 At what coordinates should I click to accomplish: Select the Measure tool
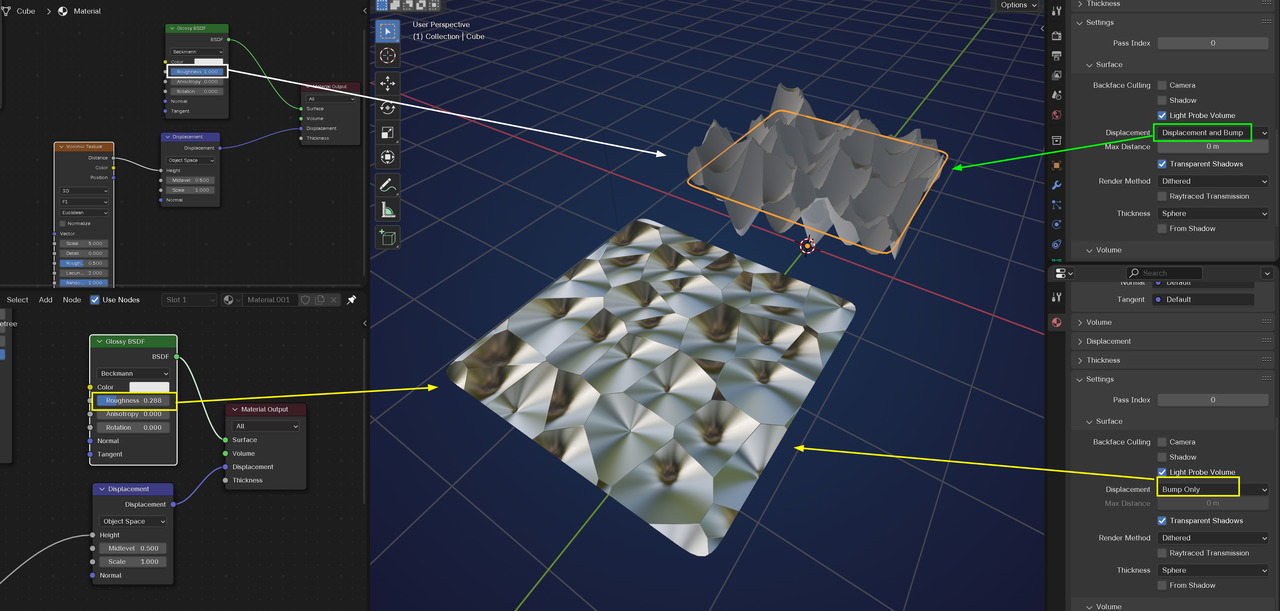click(387, 211)
